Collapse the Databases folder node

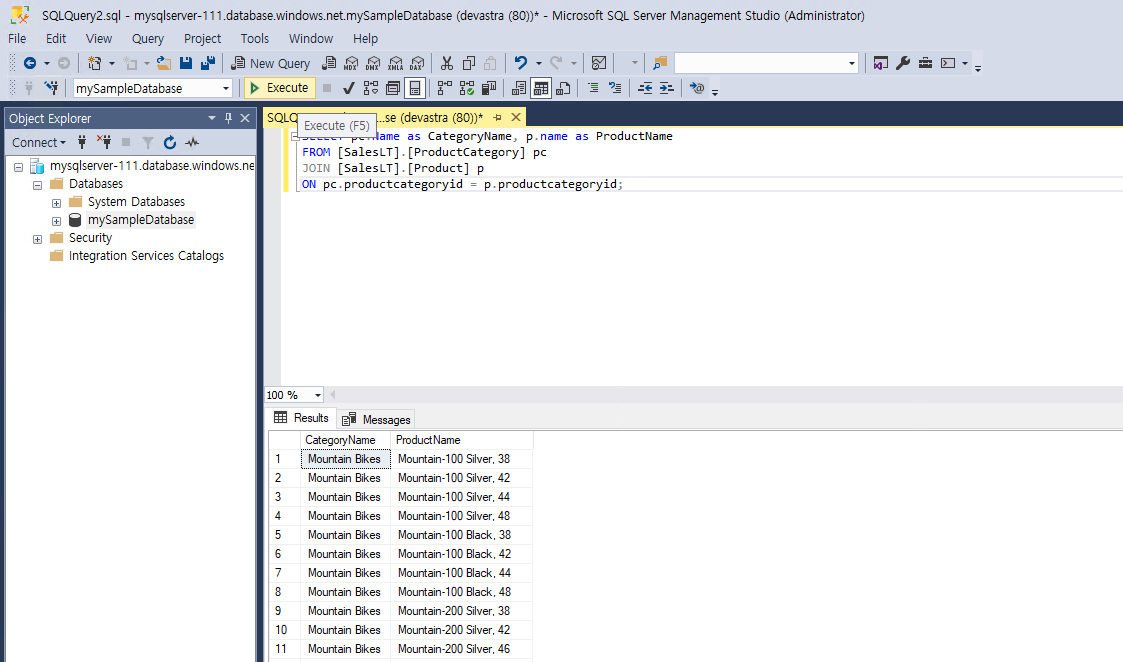37,186
